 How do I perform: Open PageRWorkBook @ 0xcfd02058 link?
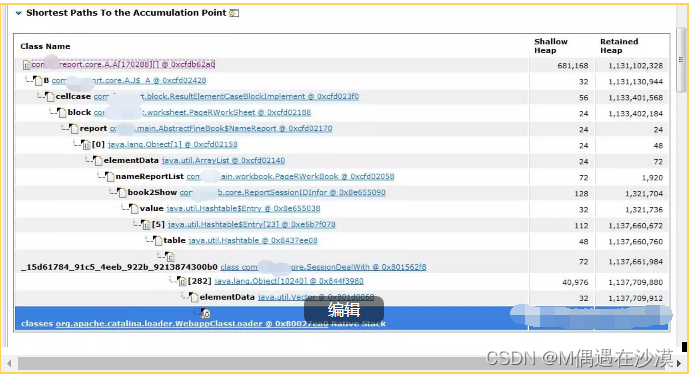tap(290, 177)
